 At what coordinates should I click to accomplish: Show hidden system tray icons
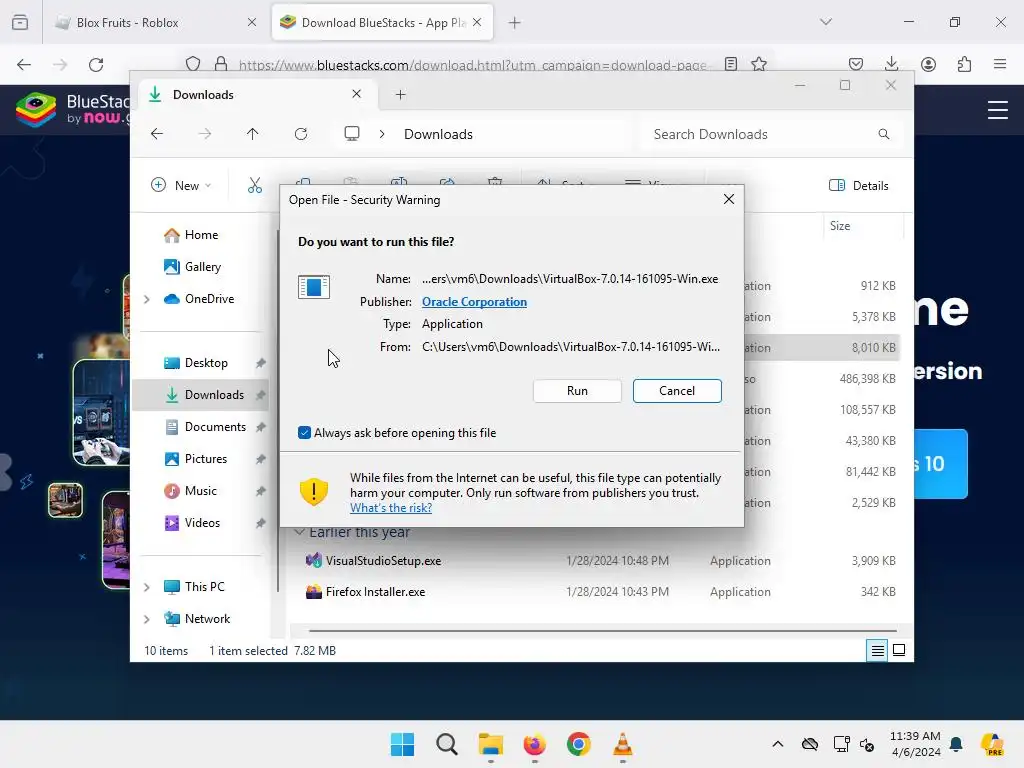[x=777, y=744]
